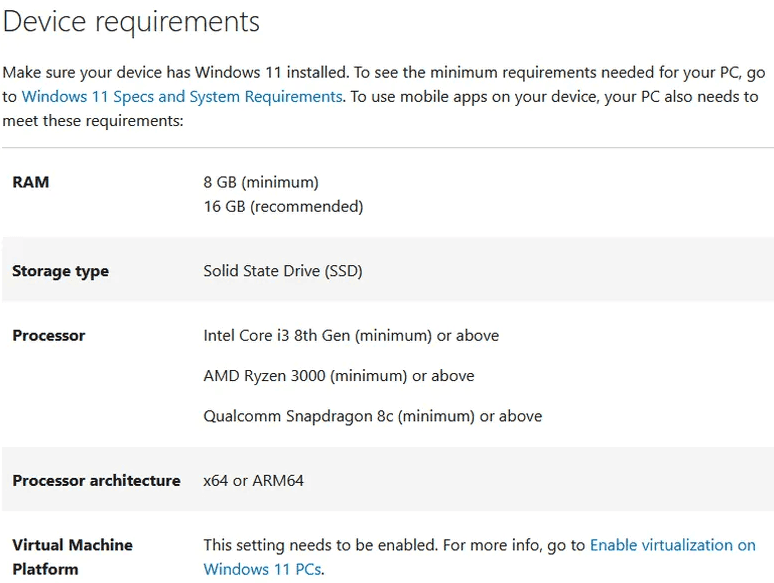Select the Storage type label
The image size is (774, 583).
click(x=60, y=271)
